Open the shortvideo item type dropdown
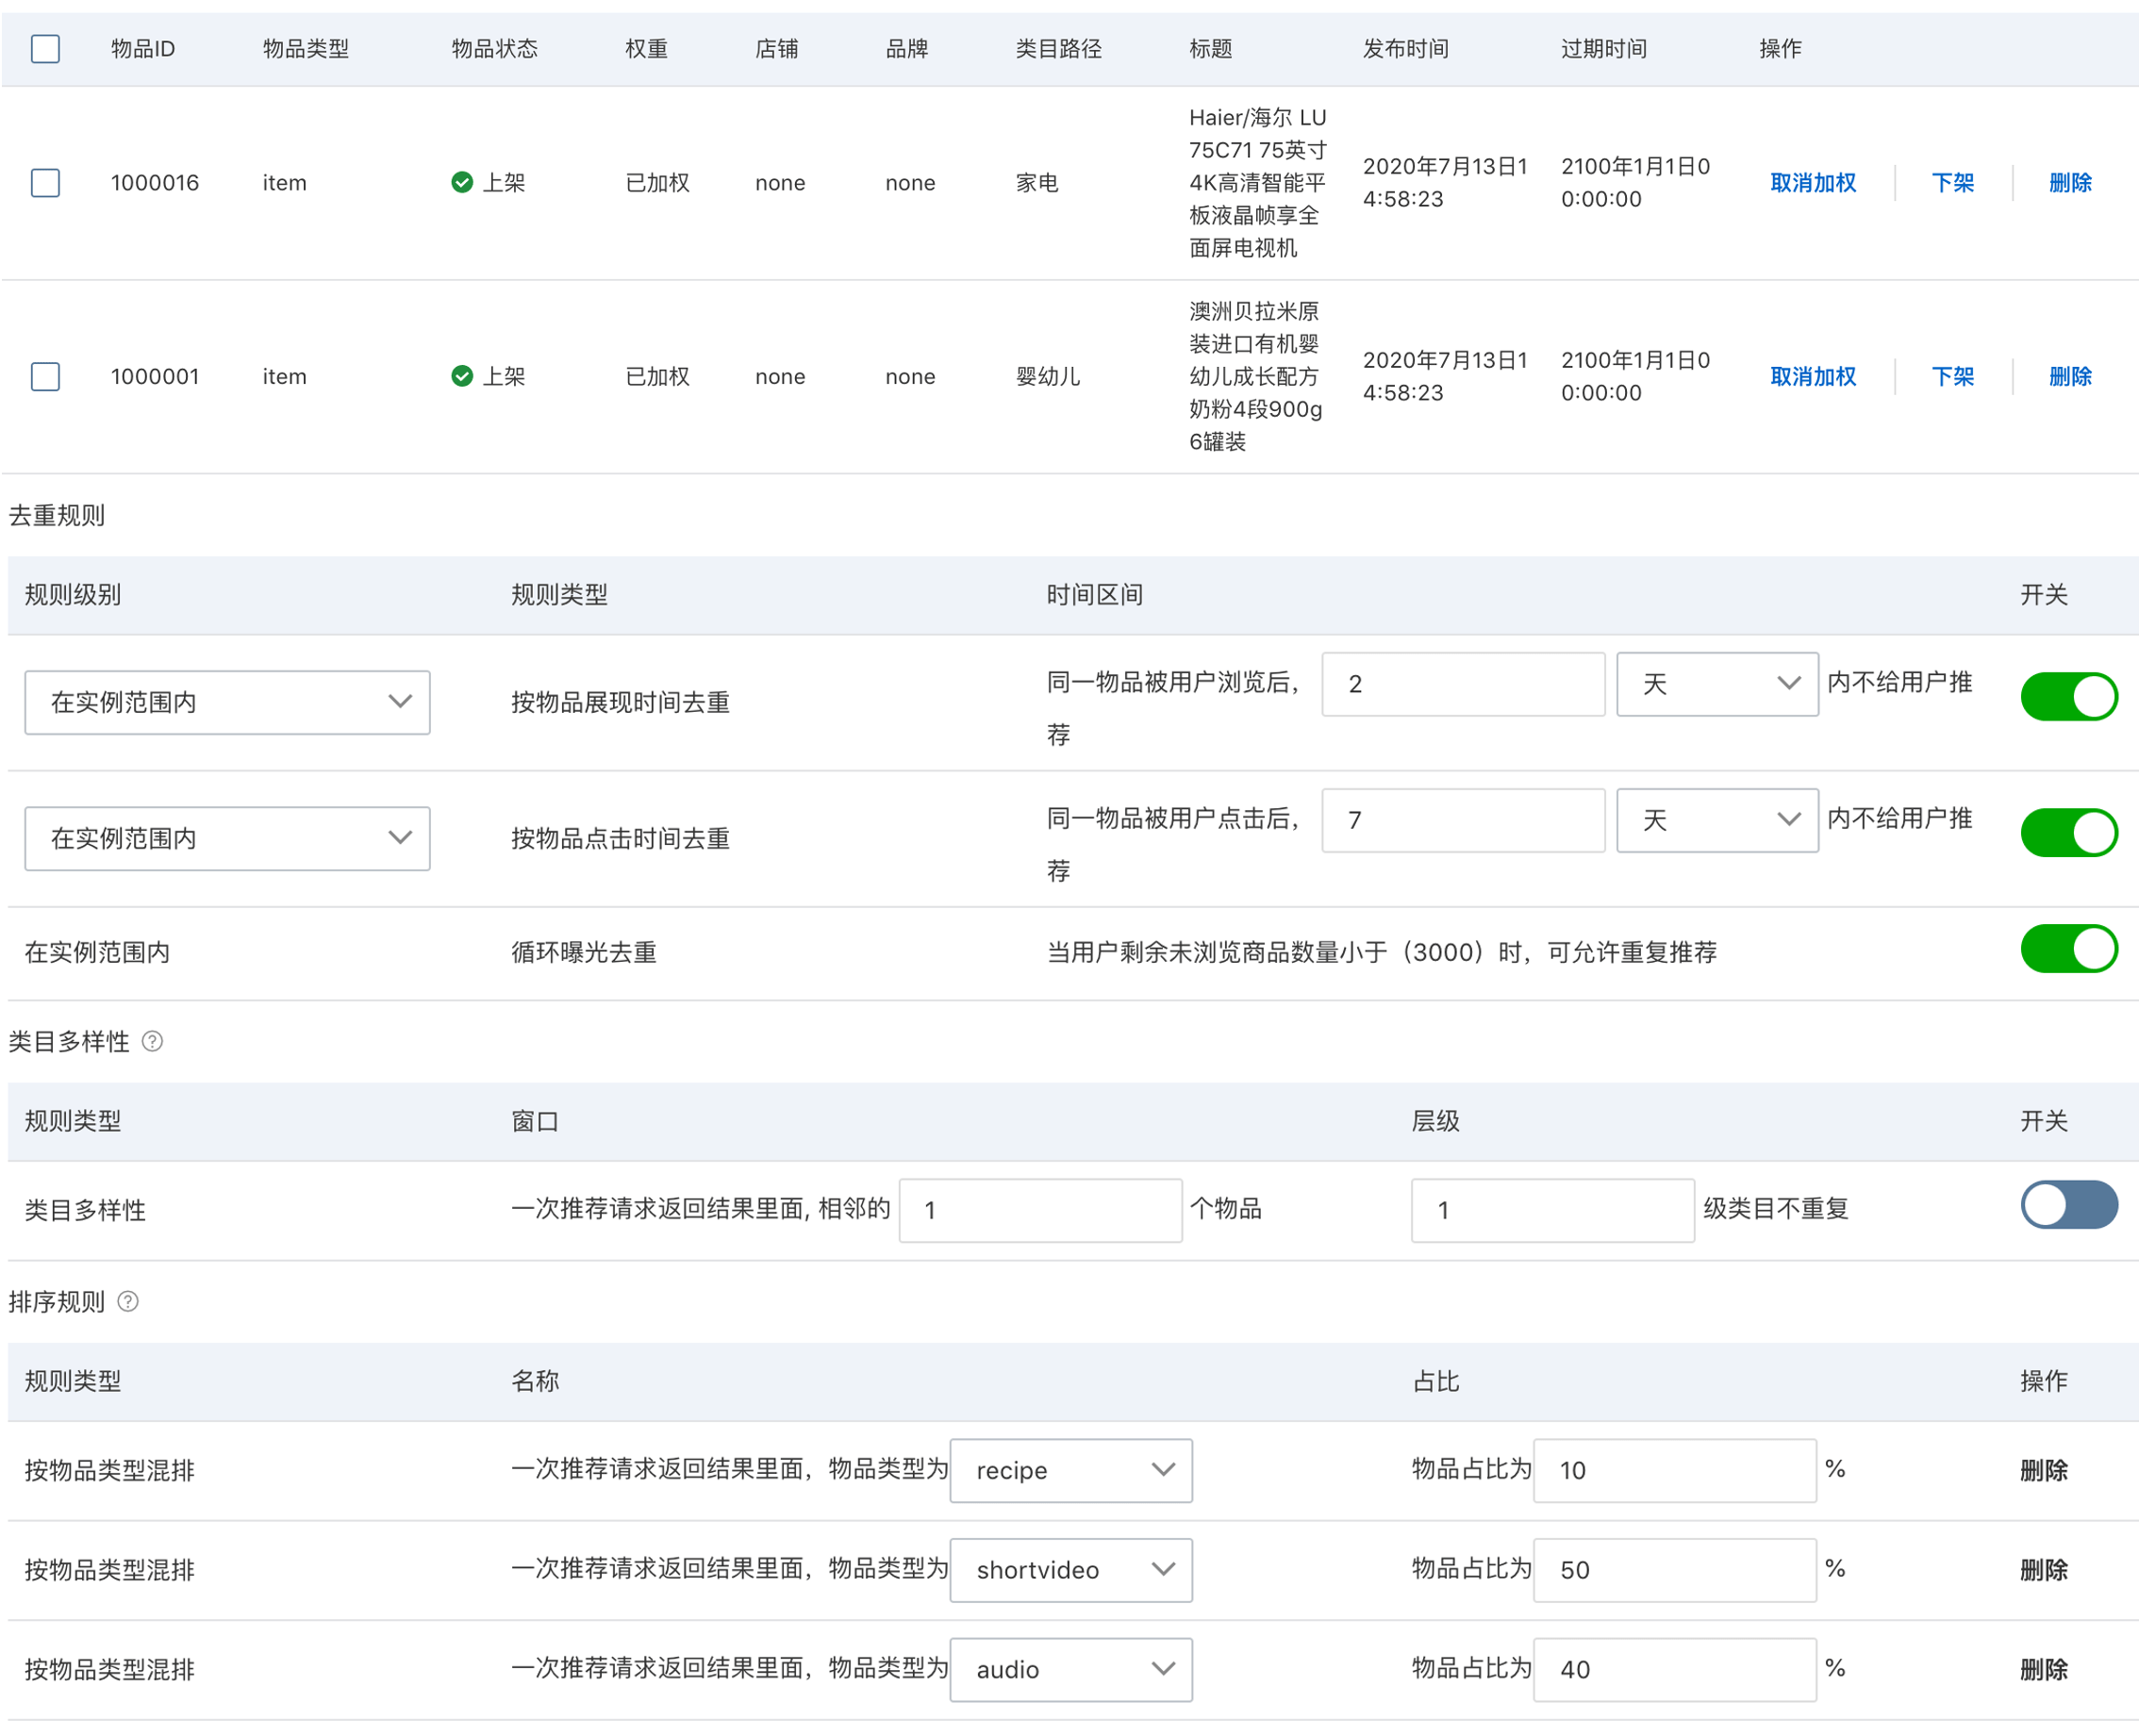This screenshot has height=1736, width=2139. click(1071, 1570)
